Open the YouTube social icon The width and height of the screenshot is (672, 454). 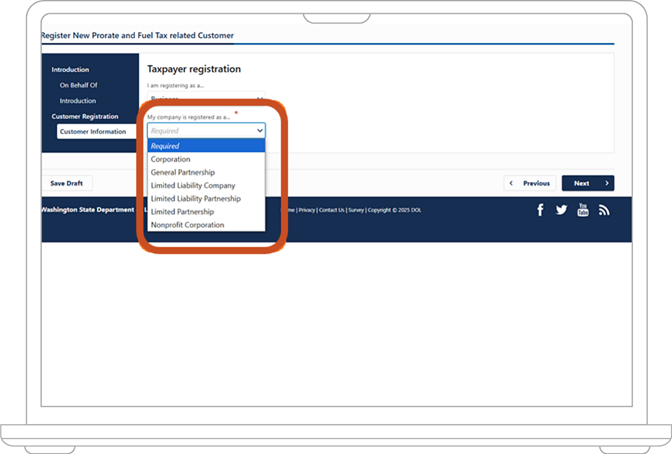[x=583, y=210]
